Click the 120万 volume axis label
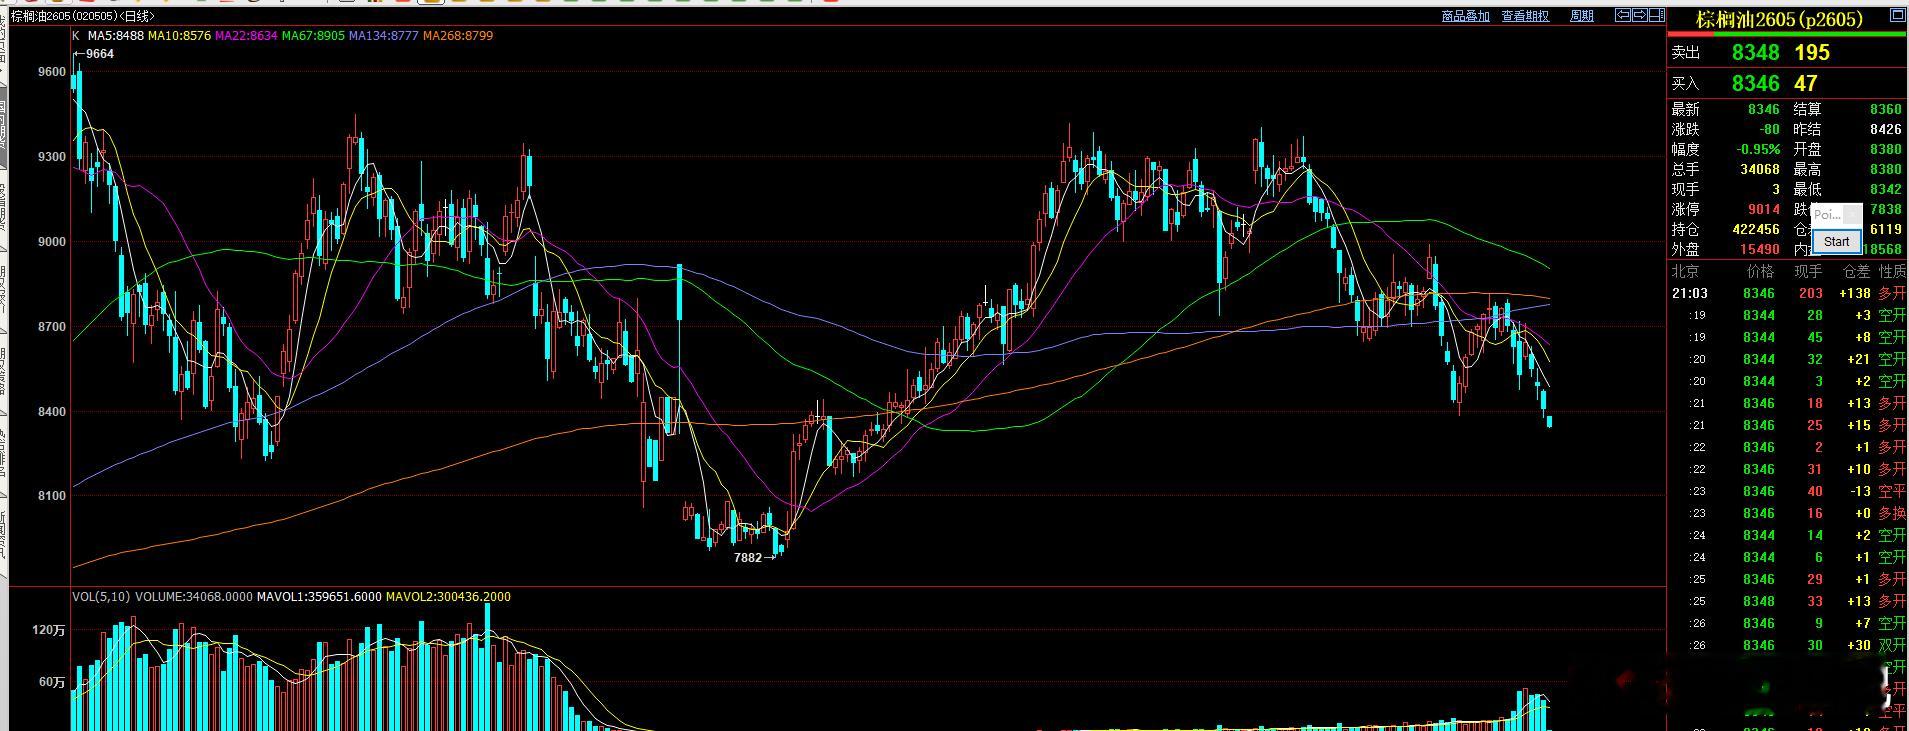Viewport: 1909px width, 731px height. click(x=49, y=630)
